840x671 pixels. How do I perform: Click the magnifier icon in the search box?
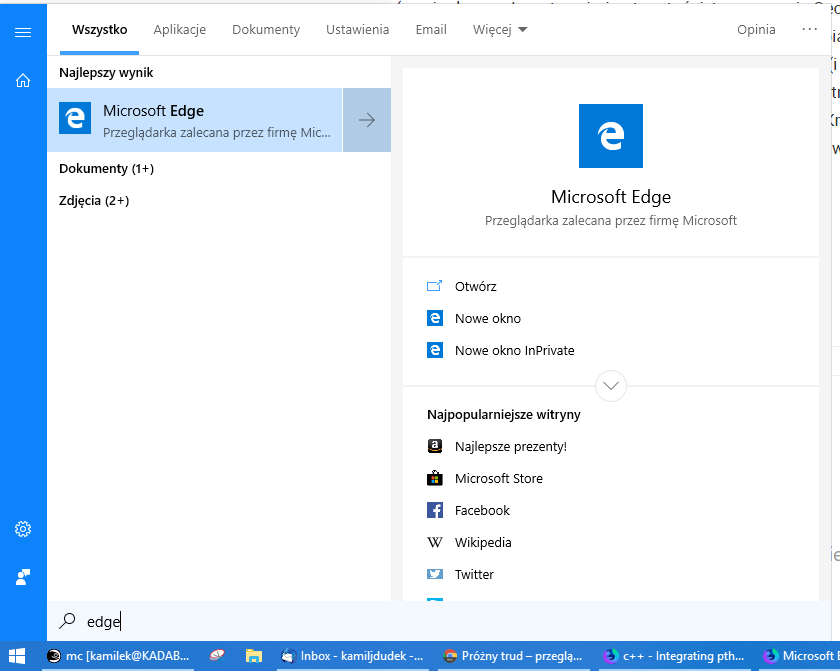tap(67, 621)
